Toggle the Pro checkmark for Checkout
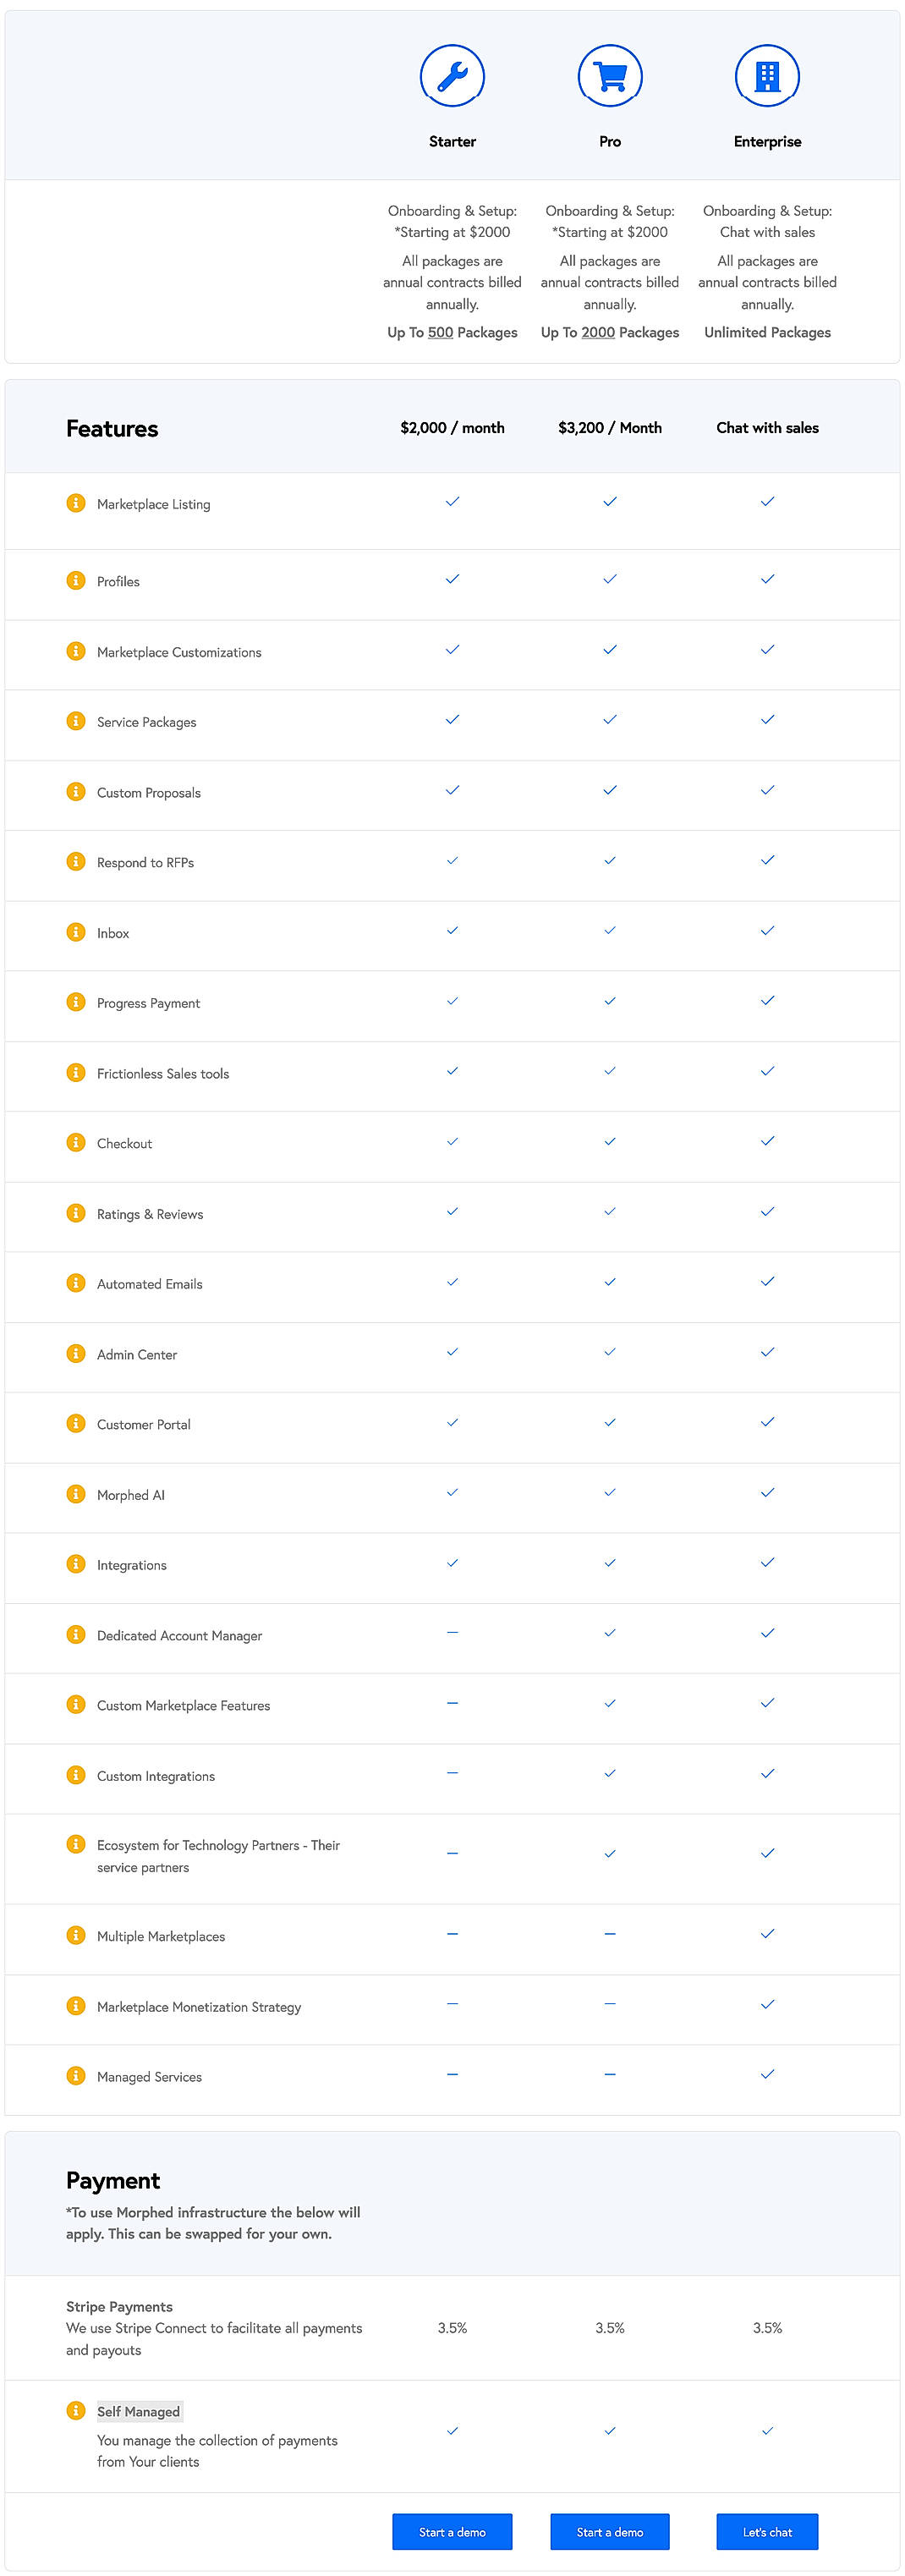The width and height of the screenshot is (905, 2576). click(x=610, y=1140)
